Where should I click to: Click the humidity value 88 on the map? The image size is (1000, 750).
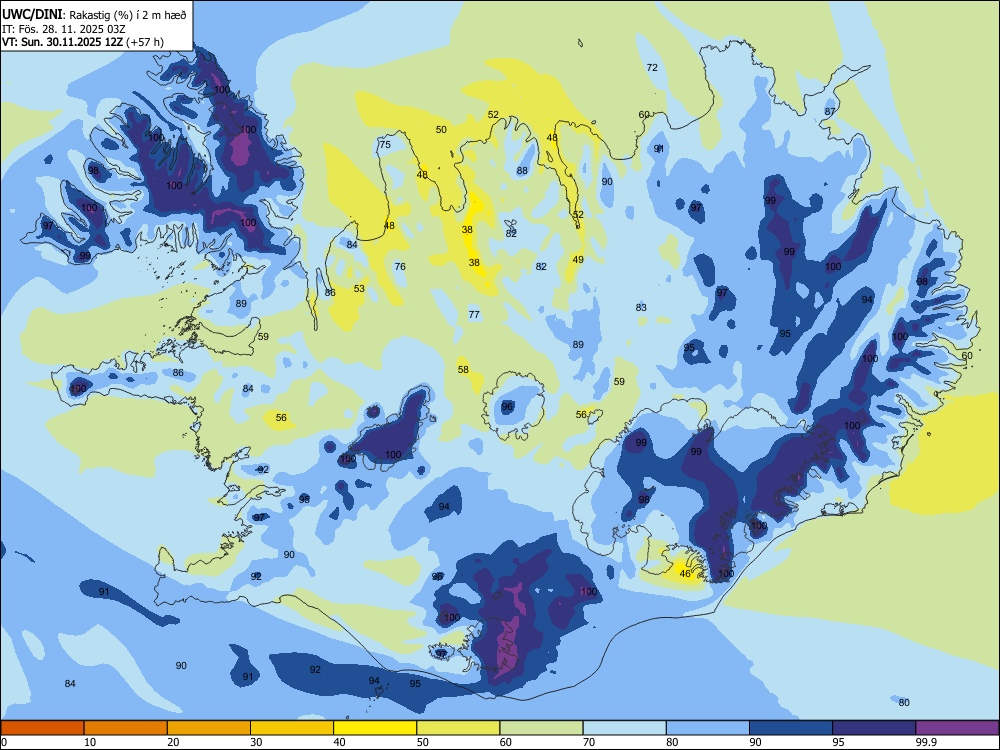[522, 170]
